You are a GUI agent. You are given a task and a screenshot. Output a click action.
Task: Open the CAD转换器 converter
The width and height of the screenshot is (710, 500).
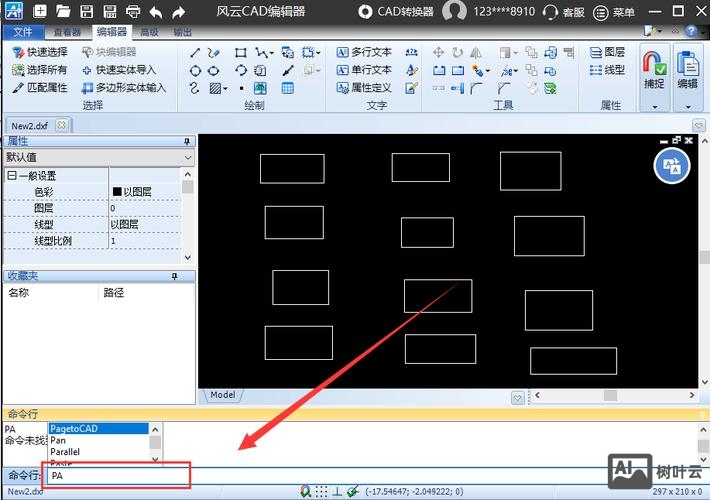click(x=395, y=12)
